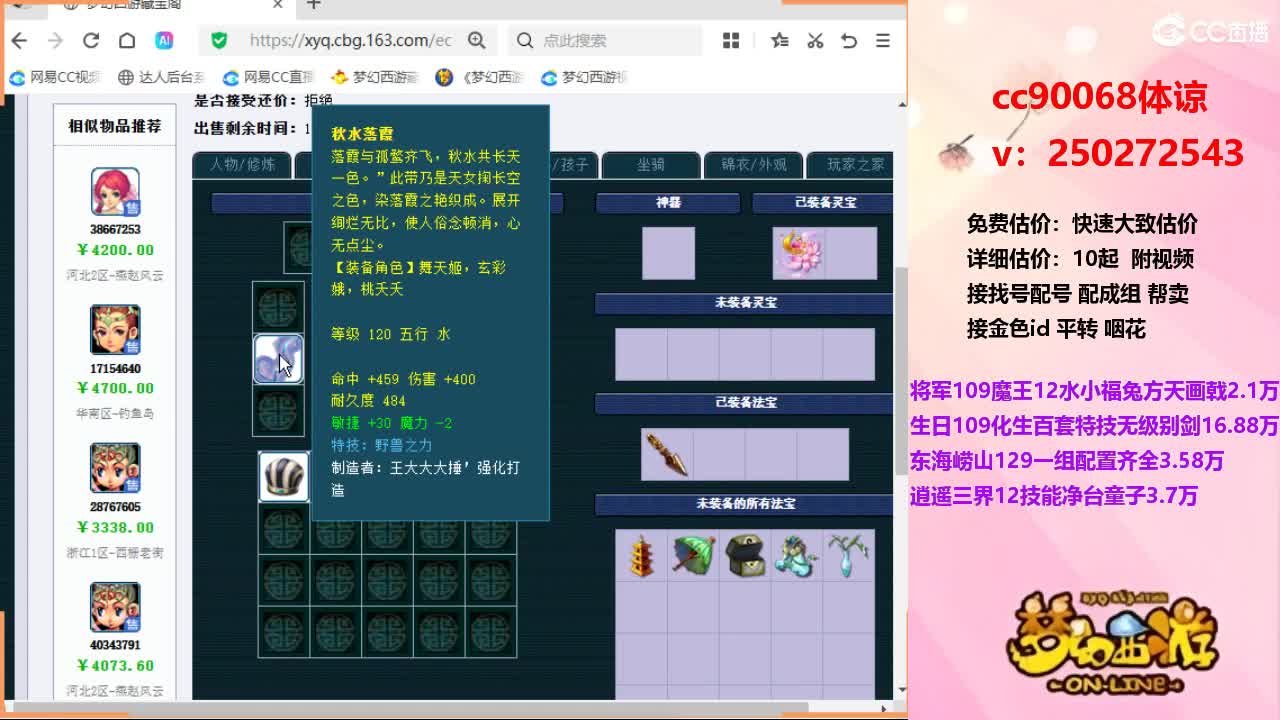Open the browser apps grid

[x=731, y=40]
